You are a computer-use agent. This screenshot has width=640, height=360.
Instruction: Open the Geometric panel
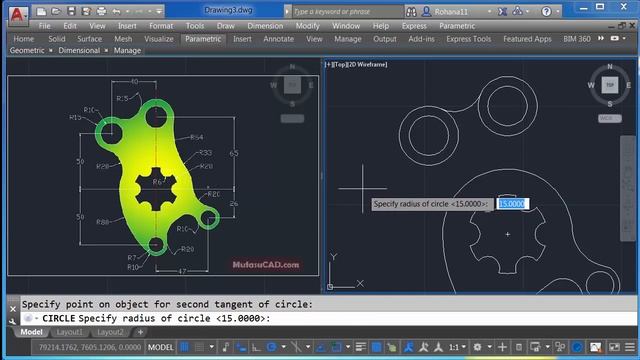(x=27, y=50)
